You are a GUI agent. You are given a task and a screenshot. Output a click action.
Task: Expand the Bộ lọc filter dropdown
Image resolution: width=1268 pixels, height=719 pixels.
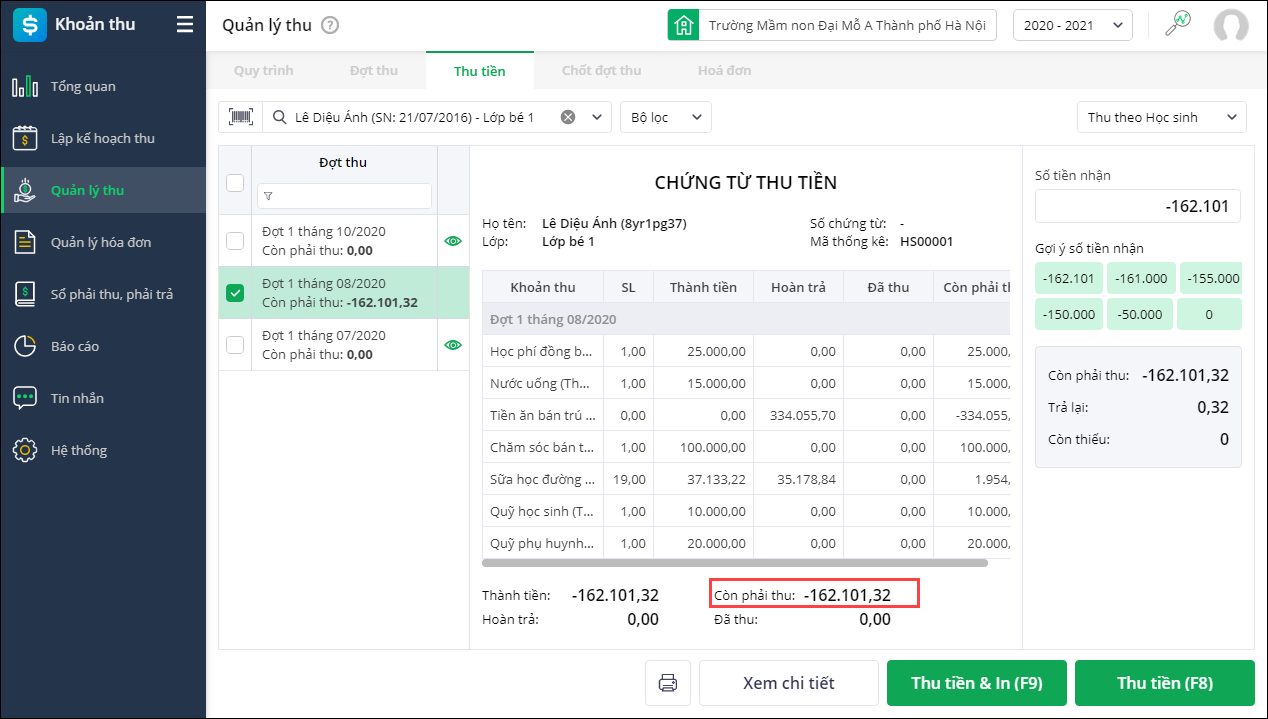click(x=665, y=117)
